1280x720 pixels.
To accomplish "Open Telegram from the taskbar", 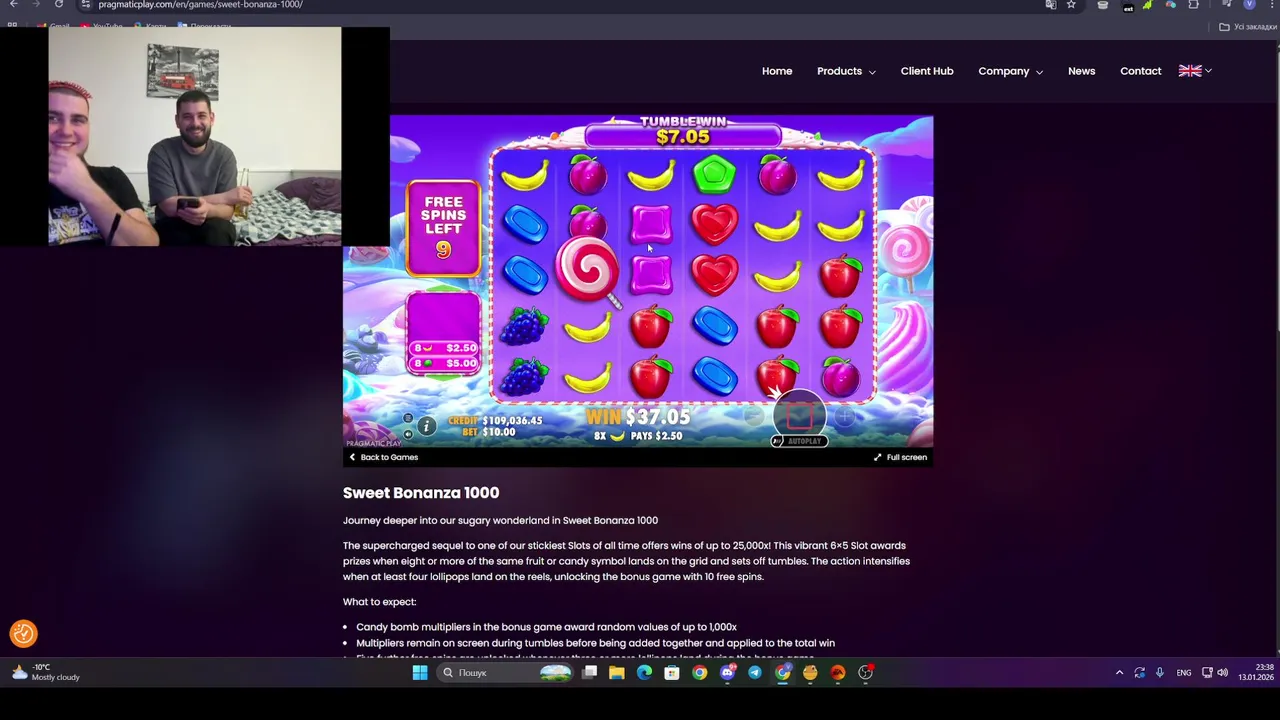I will [755, 673].
